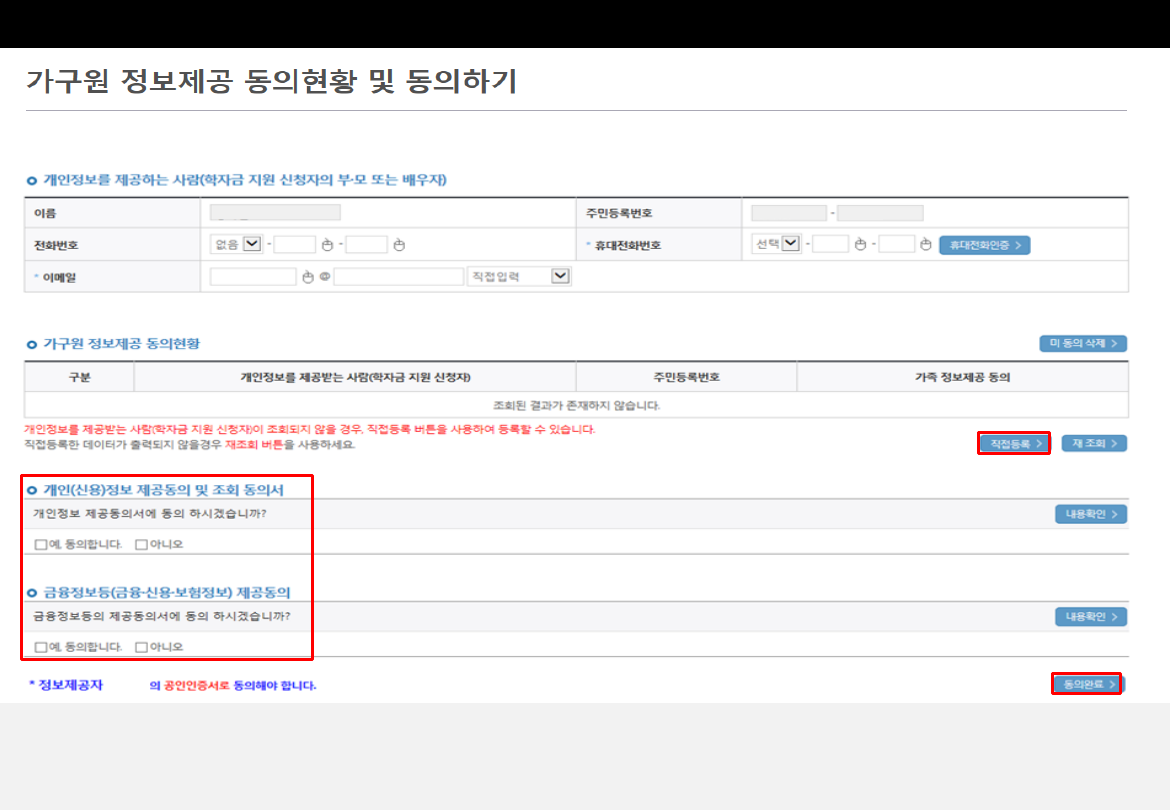
Task: Open 내용확인 for 개인(신용)정보 제공동의
Action: click(1090, 514)
